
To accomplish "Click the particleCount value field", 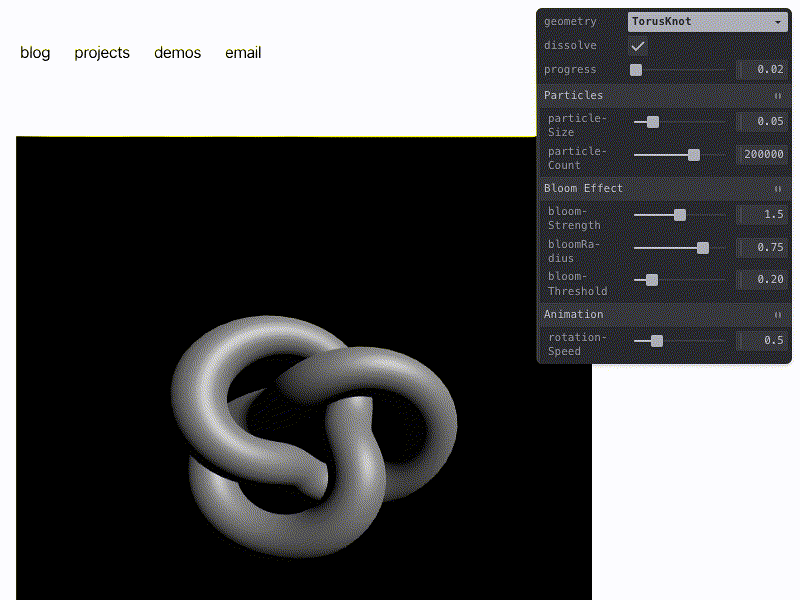I will (x=763, y=154).
